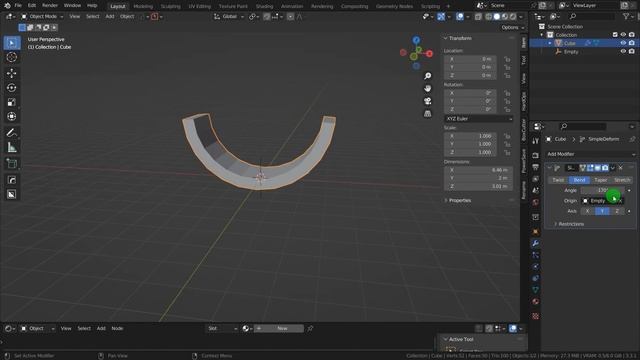Select the Scale tool

tap(12, 102)
